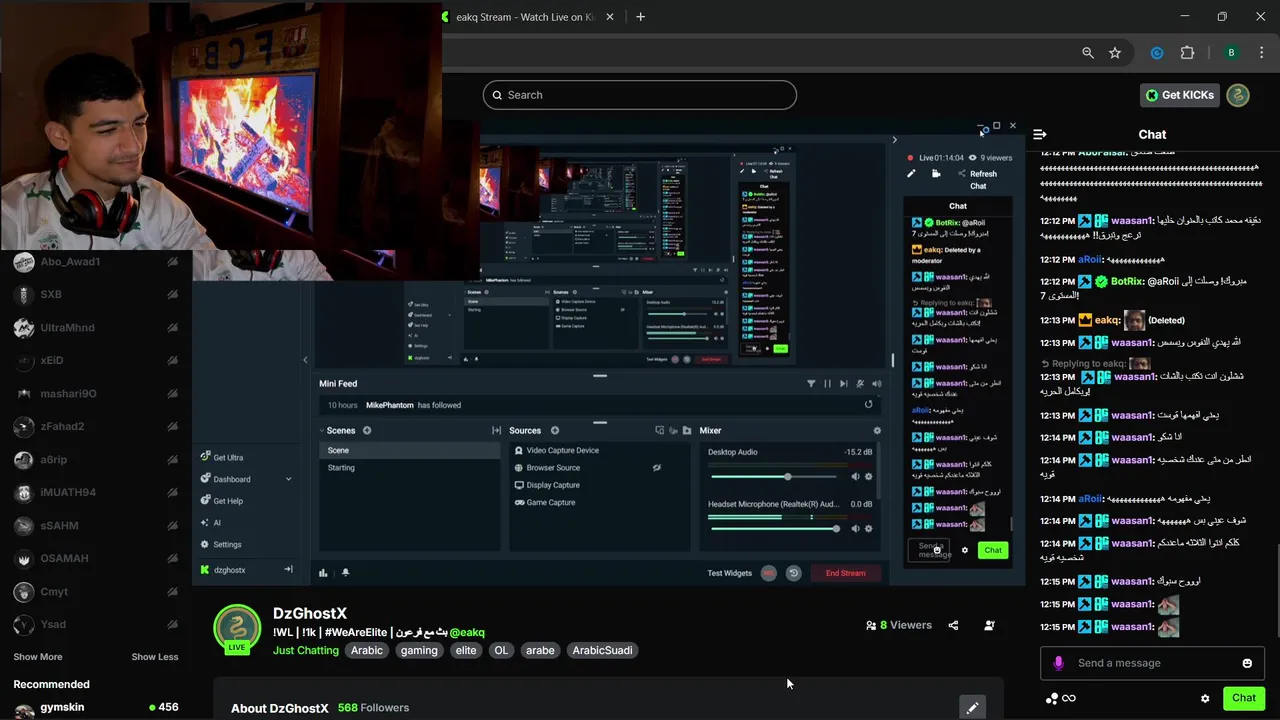Mute Desktop Audio with the speaker icon
Image resolution: width=1280 pixels, height=720 pixels.
tap(855, 476)
